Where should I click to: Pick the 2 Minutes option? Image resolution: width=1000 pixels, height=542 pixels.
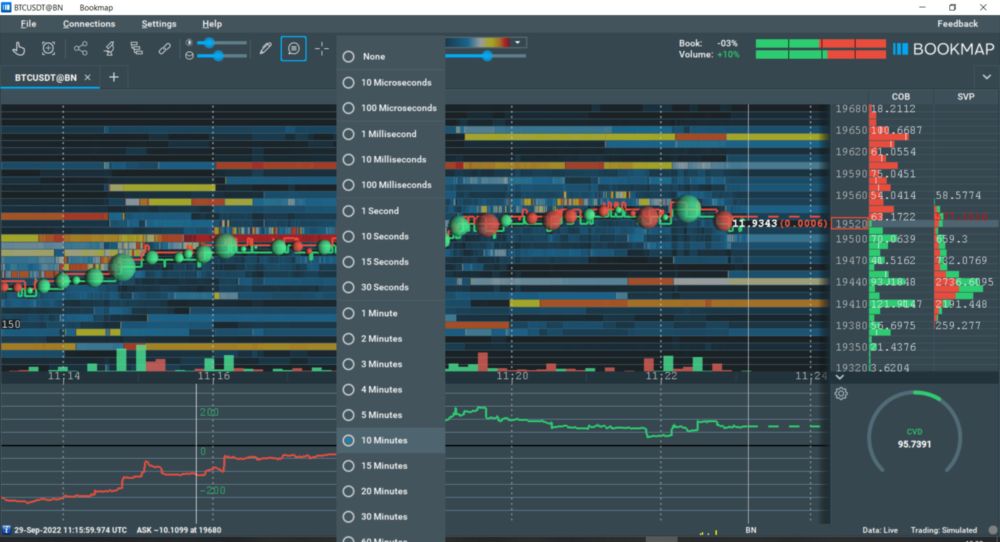pyautogui.click(x=390, y=339)
